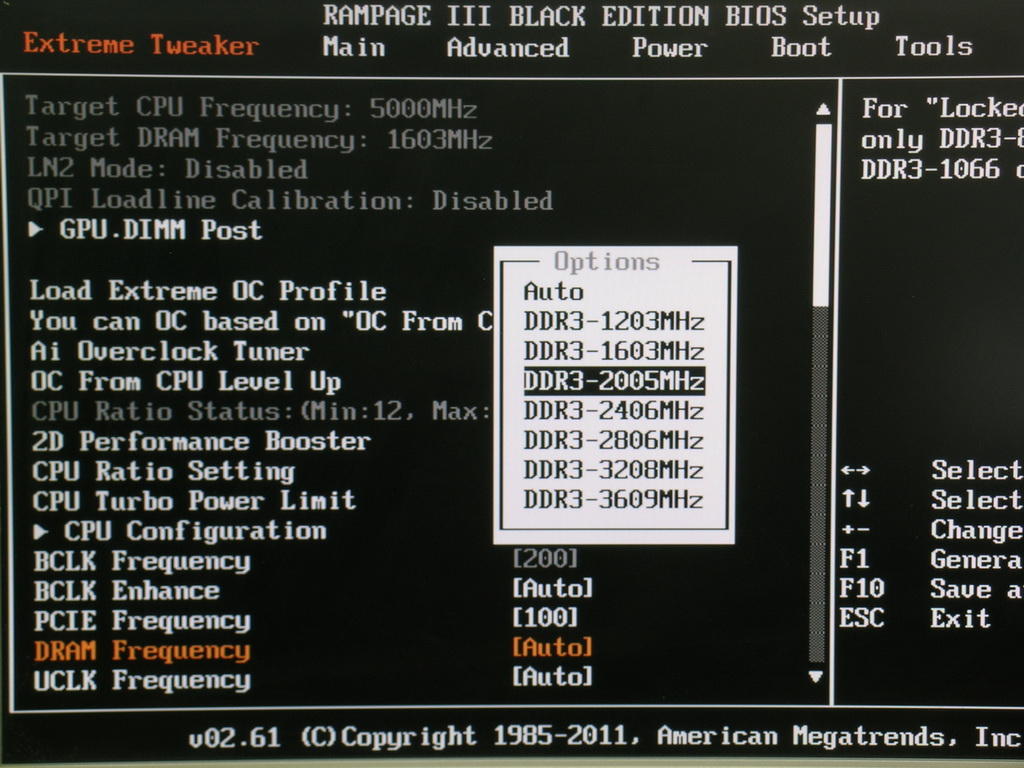Open UCLK Frequency [Auto] value
Viewport: 1024px width, 768px height.
(552, 677)
